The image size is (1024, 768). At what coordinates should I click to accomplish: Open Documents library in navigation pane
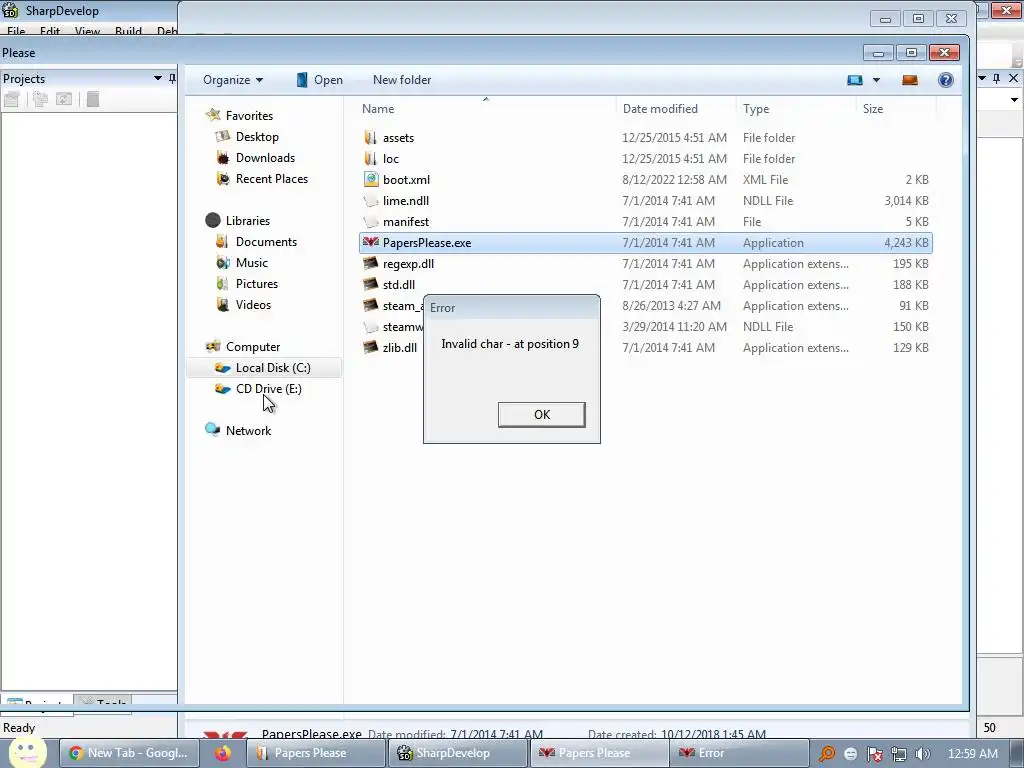pos(266,242)
